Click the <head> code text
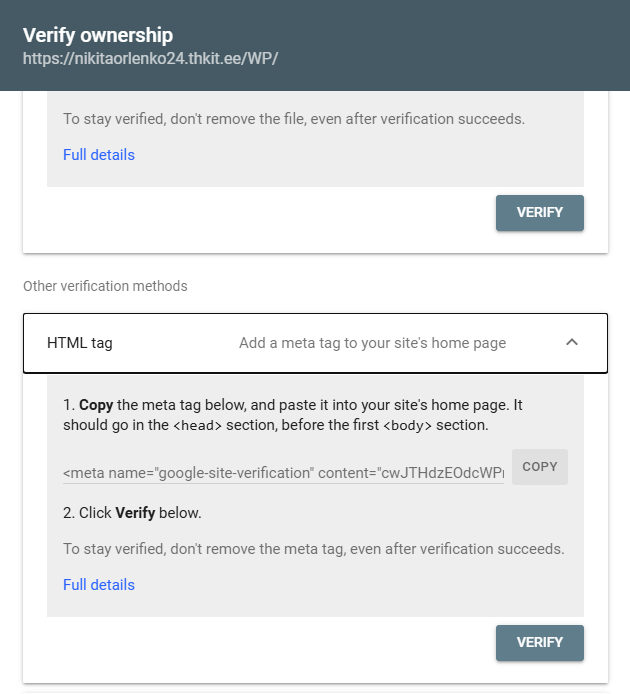 click(199, 425)
